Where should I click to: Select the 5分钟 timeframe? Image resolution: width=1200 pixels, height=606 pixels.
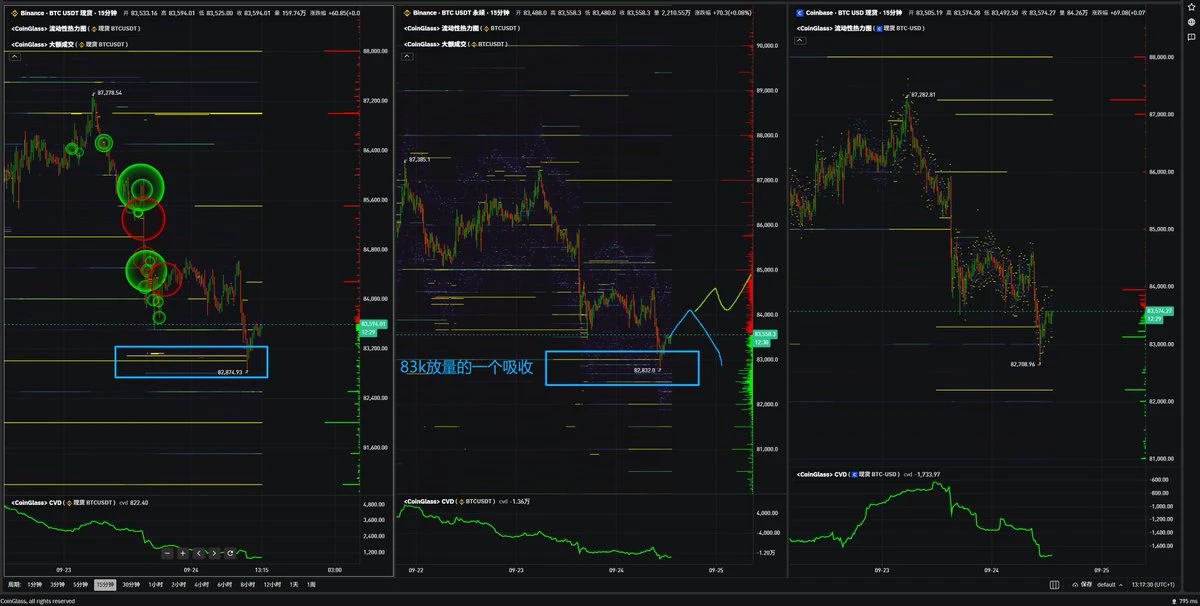tap(81, 585)
